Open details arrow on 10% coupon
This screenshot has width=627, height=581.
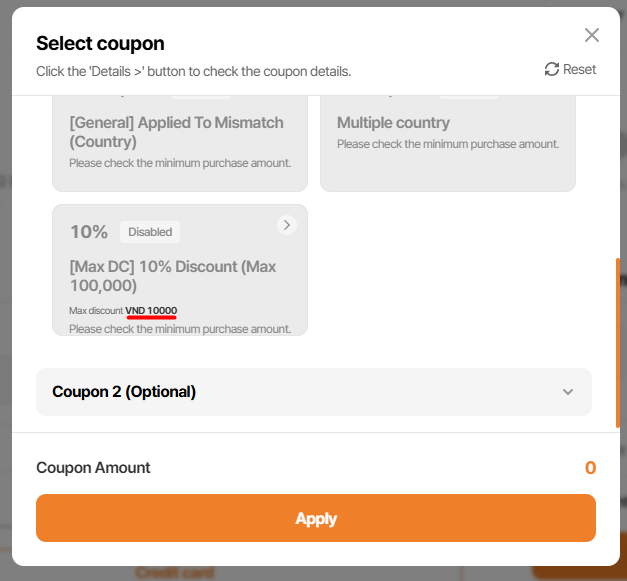[x=287, y=225]
